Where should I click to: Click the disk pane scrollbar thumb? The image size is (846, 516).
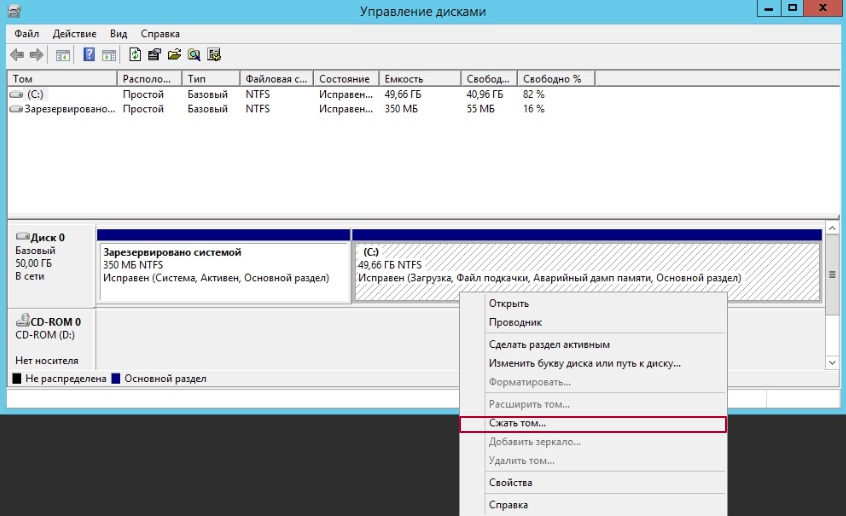(x=832, y=275)
